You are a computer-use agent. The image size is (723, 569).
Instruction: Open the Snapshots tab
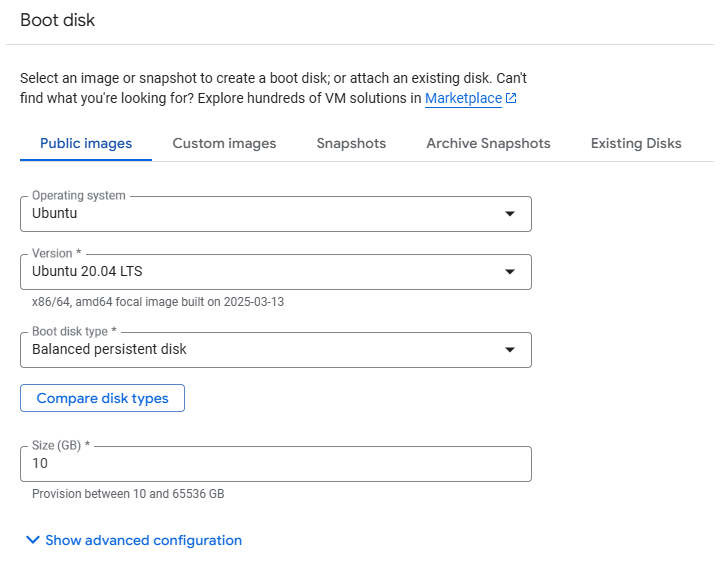[351, 143]
